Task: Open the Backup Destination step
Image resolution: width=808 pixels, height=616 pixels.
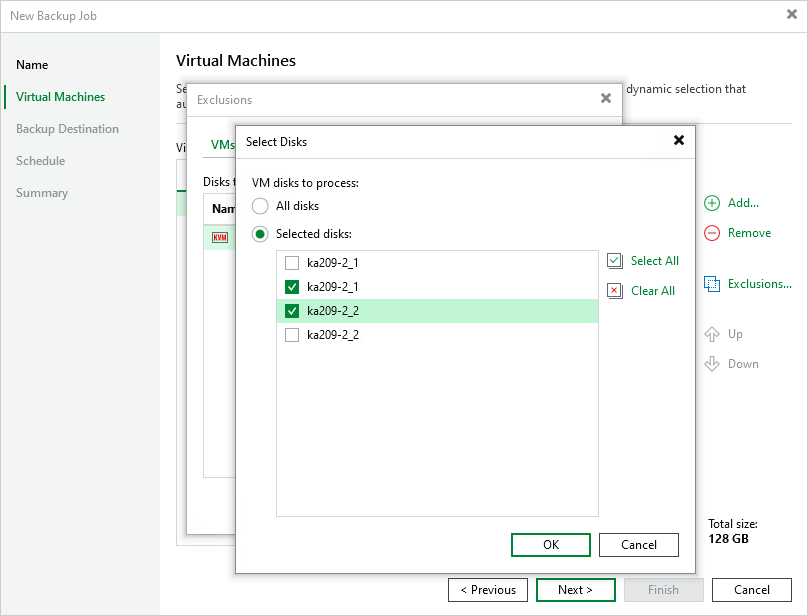Action: click(x=68, y=129)
